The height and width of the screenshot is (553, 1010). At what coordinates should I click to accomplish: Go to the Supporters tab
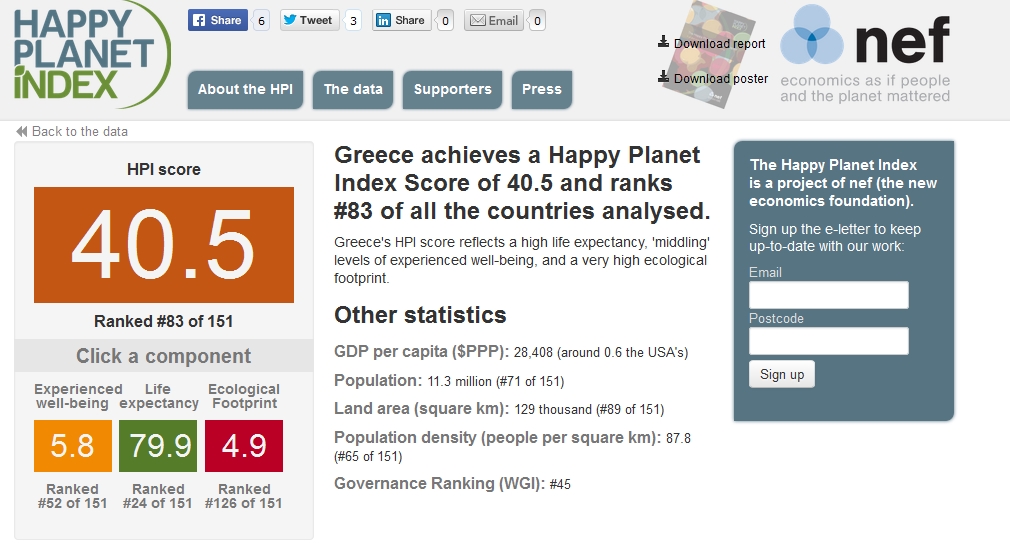tap(452, 89)
